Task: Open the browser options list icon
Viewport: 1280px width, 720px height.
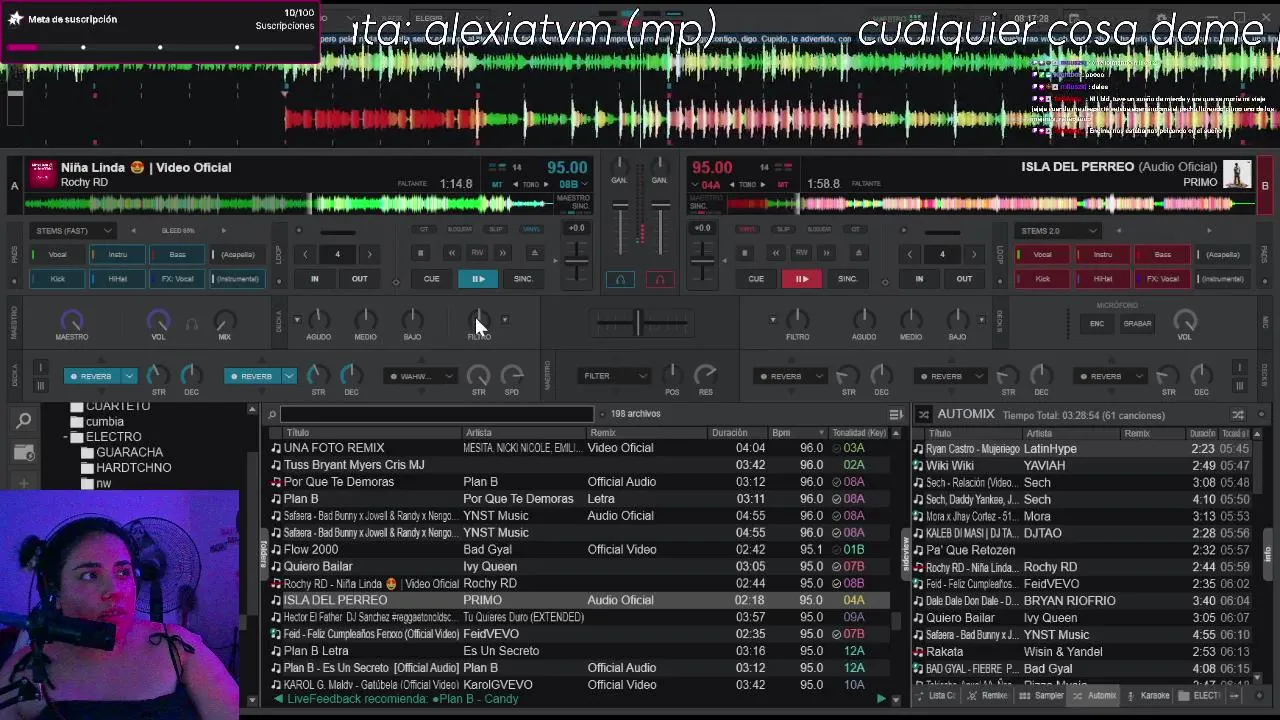Action: pyautogui.click(x=896, y=414)
